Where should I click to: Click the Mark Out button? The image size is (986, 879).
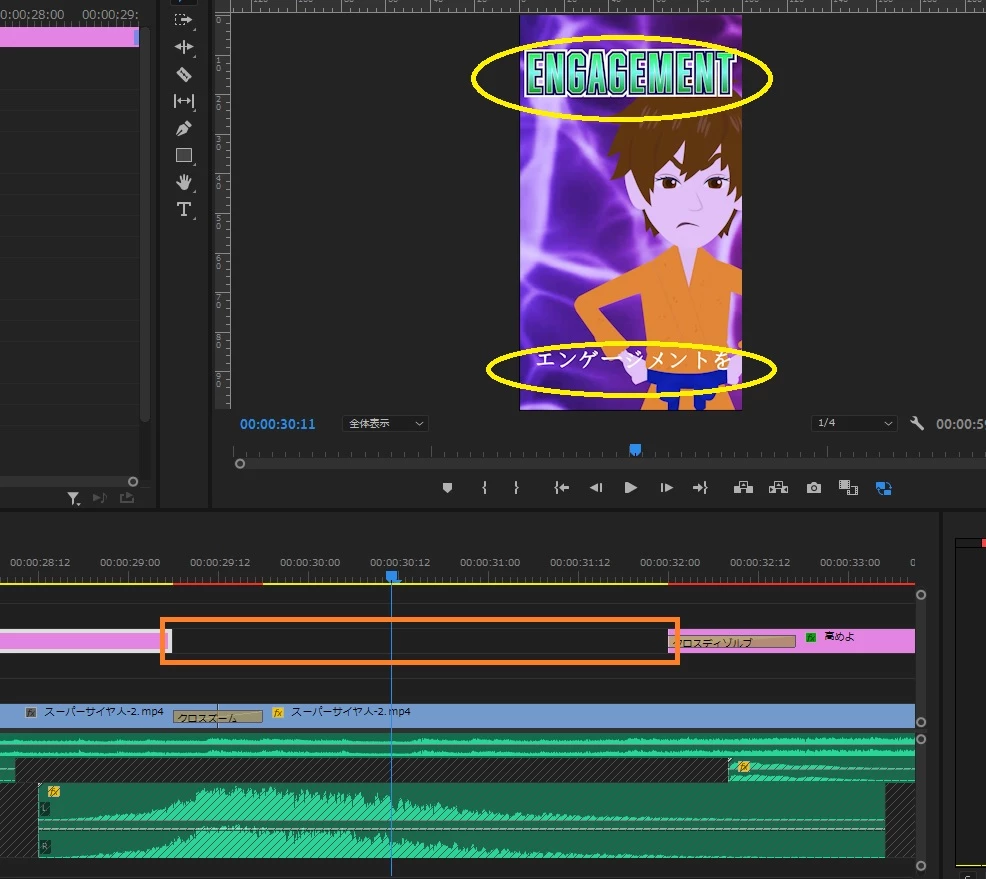[x=516, y=488]
